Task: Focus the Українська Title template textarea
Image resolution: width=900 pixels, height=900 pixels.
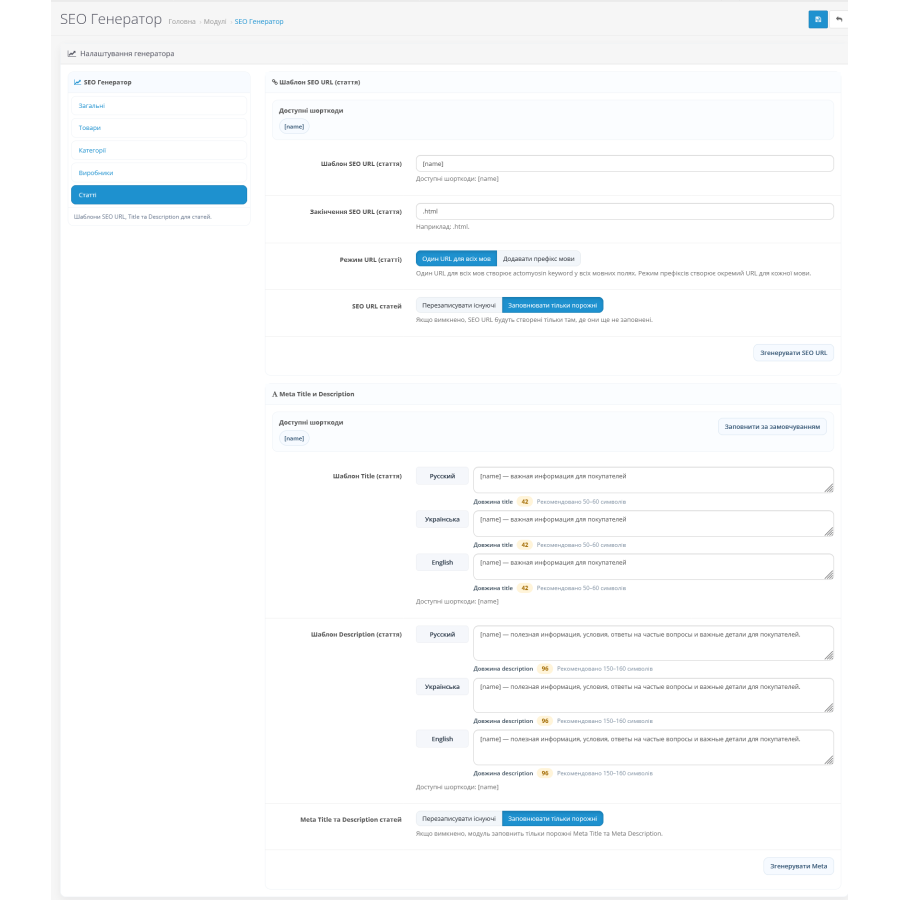Action: (653, 523)
